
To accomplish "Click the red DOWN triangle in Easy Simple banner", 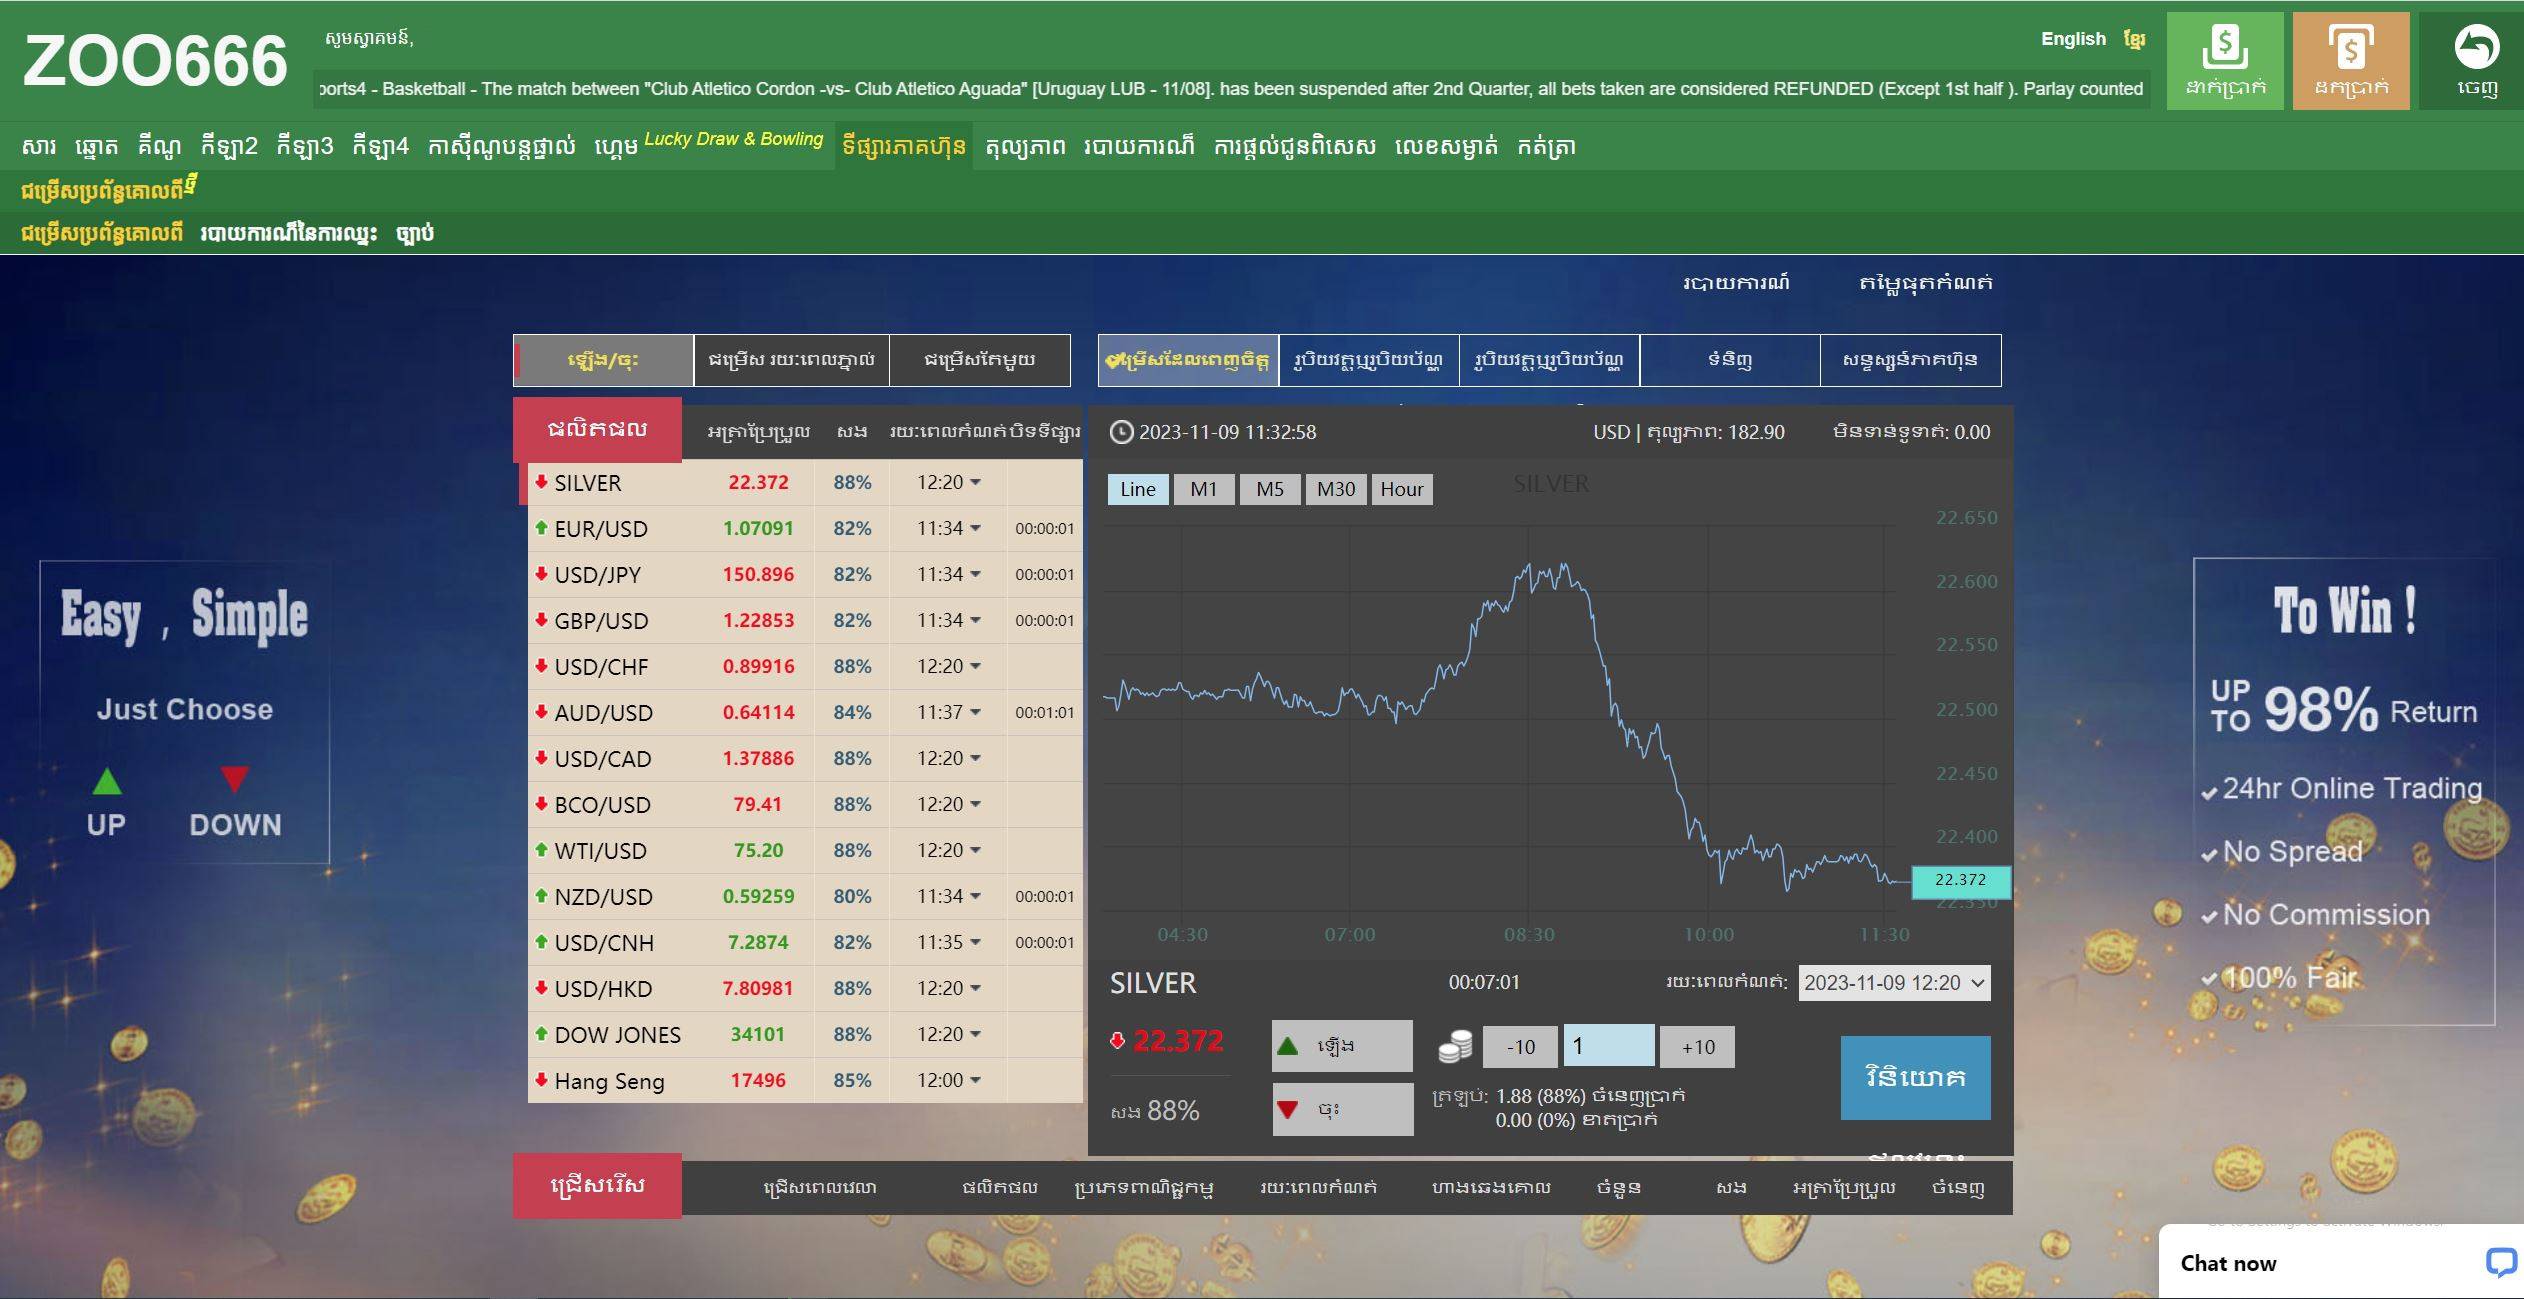I will click(235, 779).
